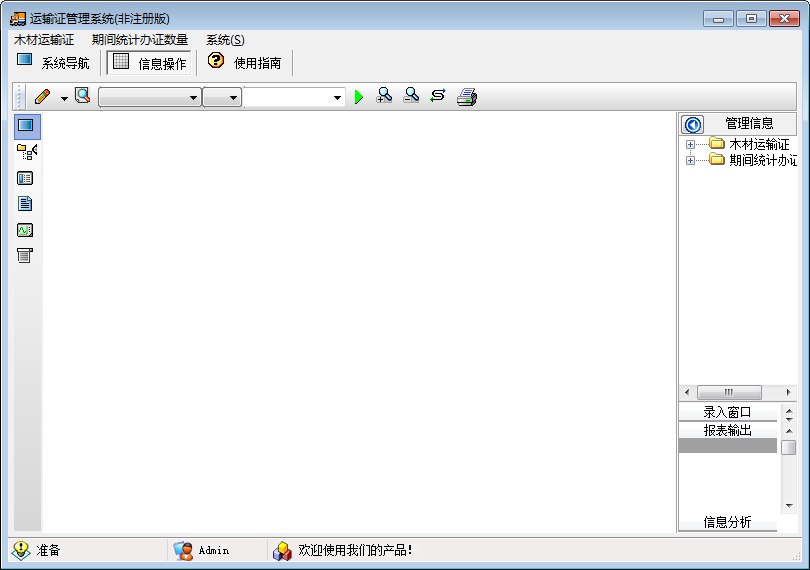Viewport: 810px width, 570px height.
Task: Click the pencil edit icon in toolbar
Action: pyautogui.click(x=42, y=96)
